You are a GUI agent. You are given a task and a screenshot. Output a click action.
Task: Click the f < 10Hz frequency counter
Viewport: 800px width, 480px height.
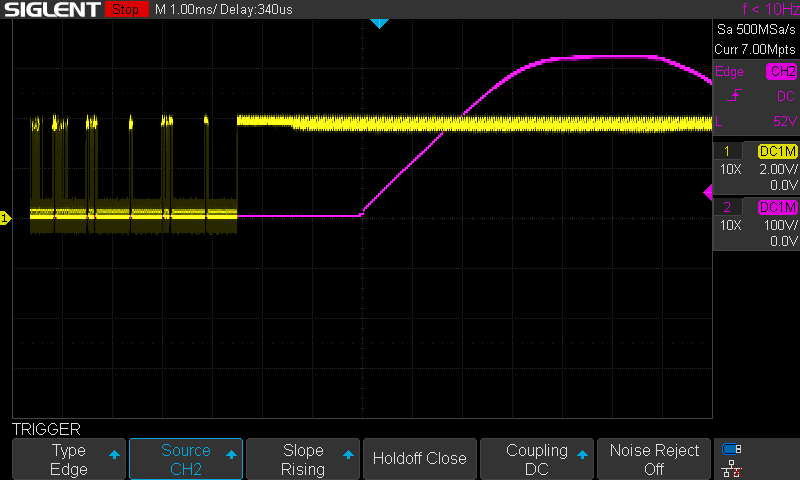pos(770,9)
